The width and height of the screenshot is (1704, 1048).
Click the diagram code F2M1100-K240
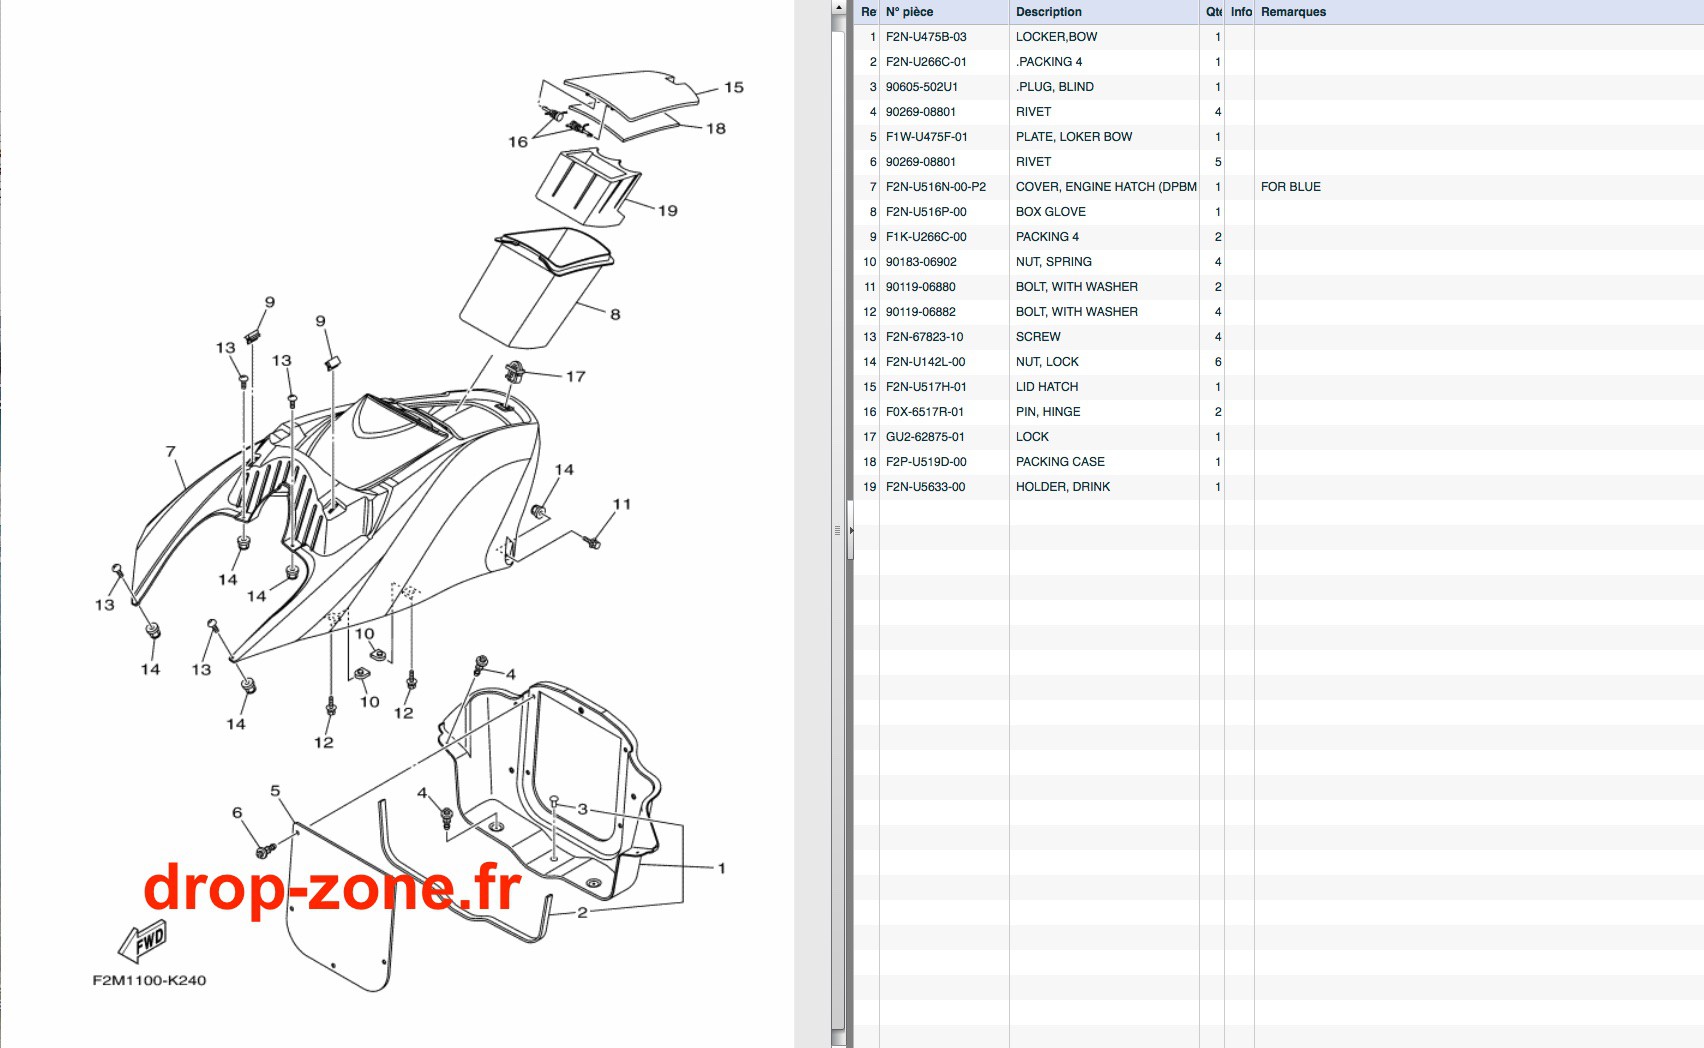(x=149, y=980)
